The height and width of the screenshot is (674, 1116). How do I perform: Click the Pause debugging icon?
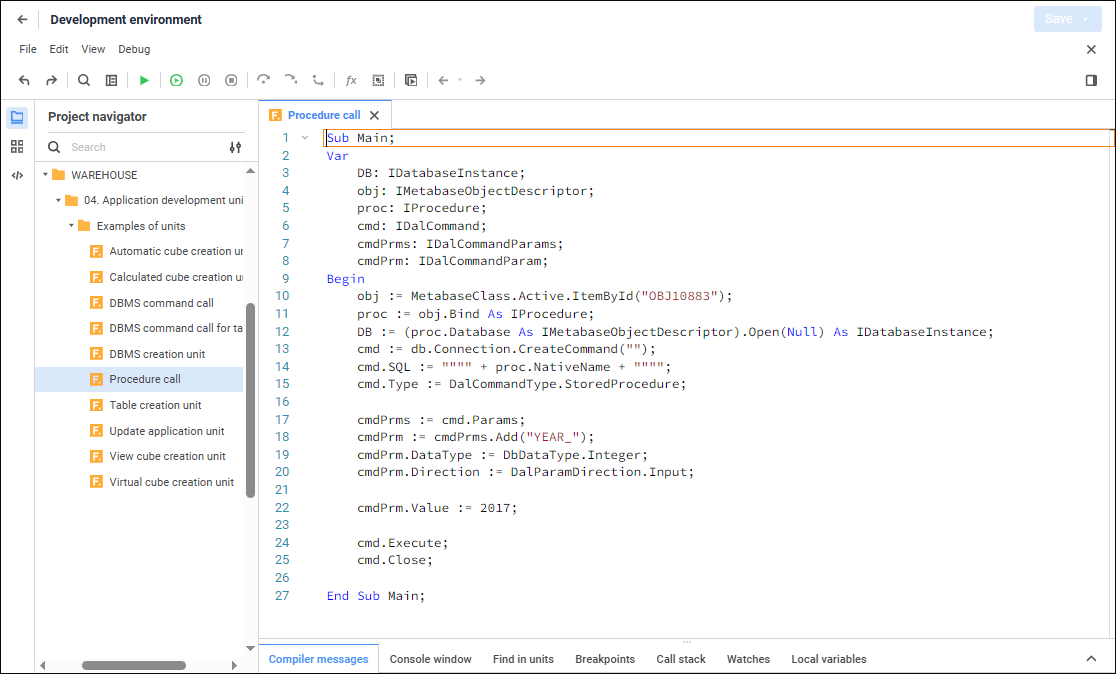coord(204,80)
